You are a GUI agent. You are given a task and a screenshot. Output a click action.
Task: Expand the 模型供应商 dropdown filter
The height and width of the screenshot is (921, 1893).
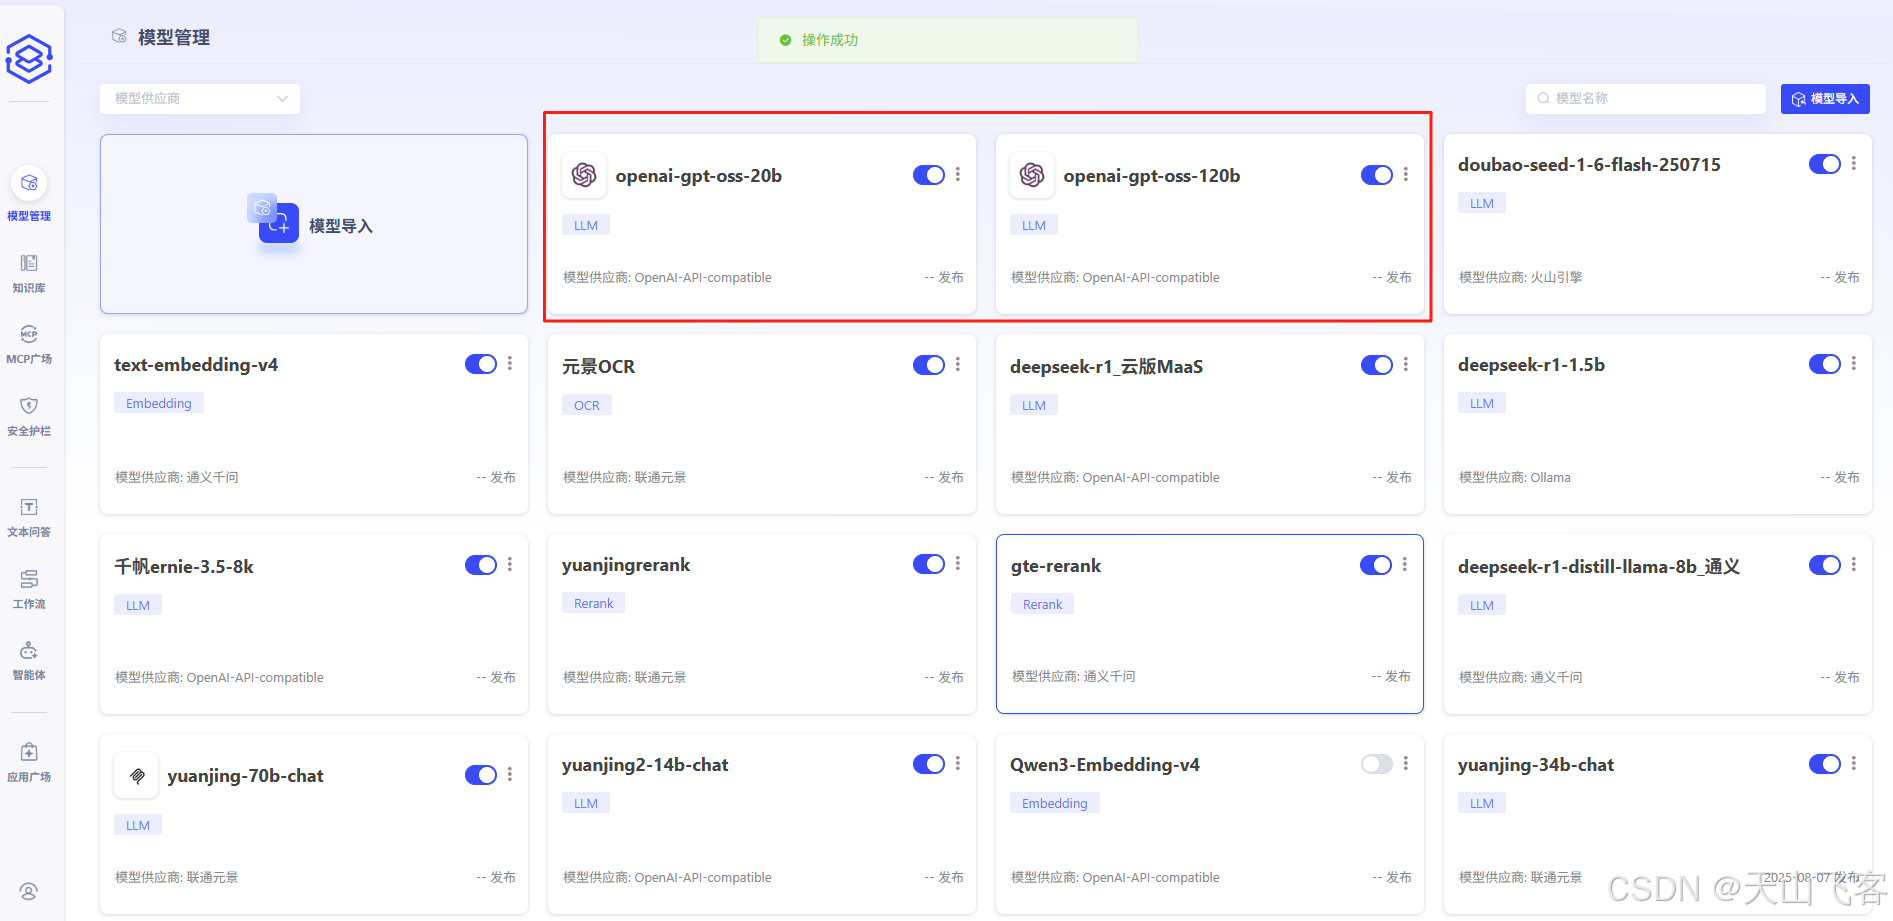pyautogui.click(x=200, y=98)
